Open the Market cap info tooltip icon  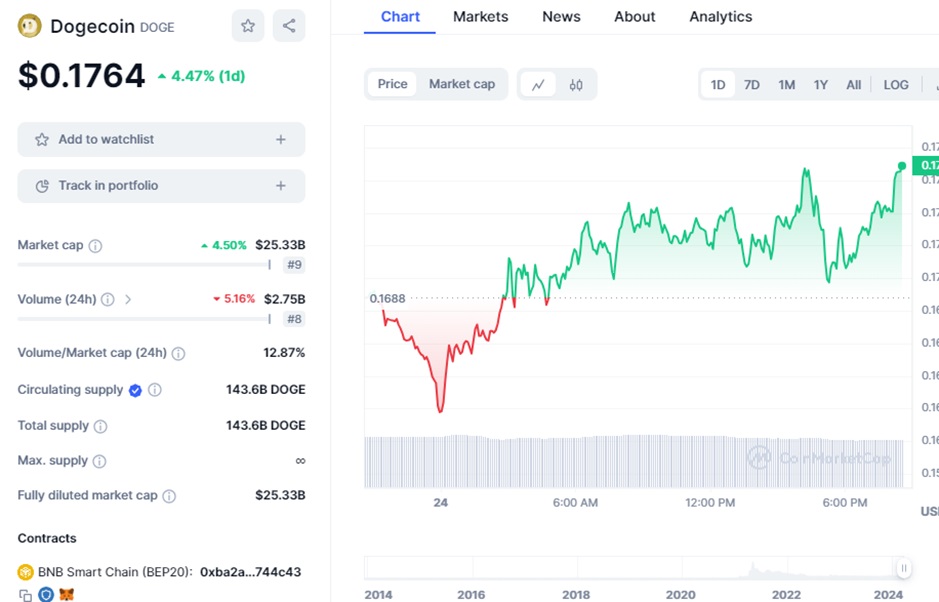pyautogui.click(x=95, y=246)
